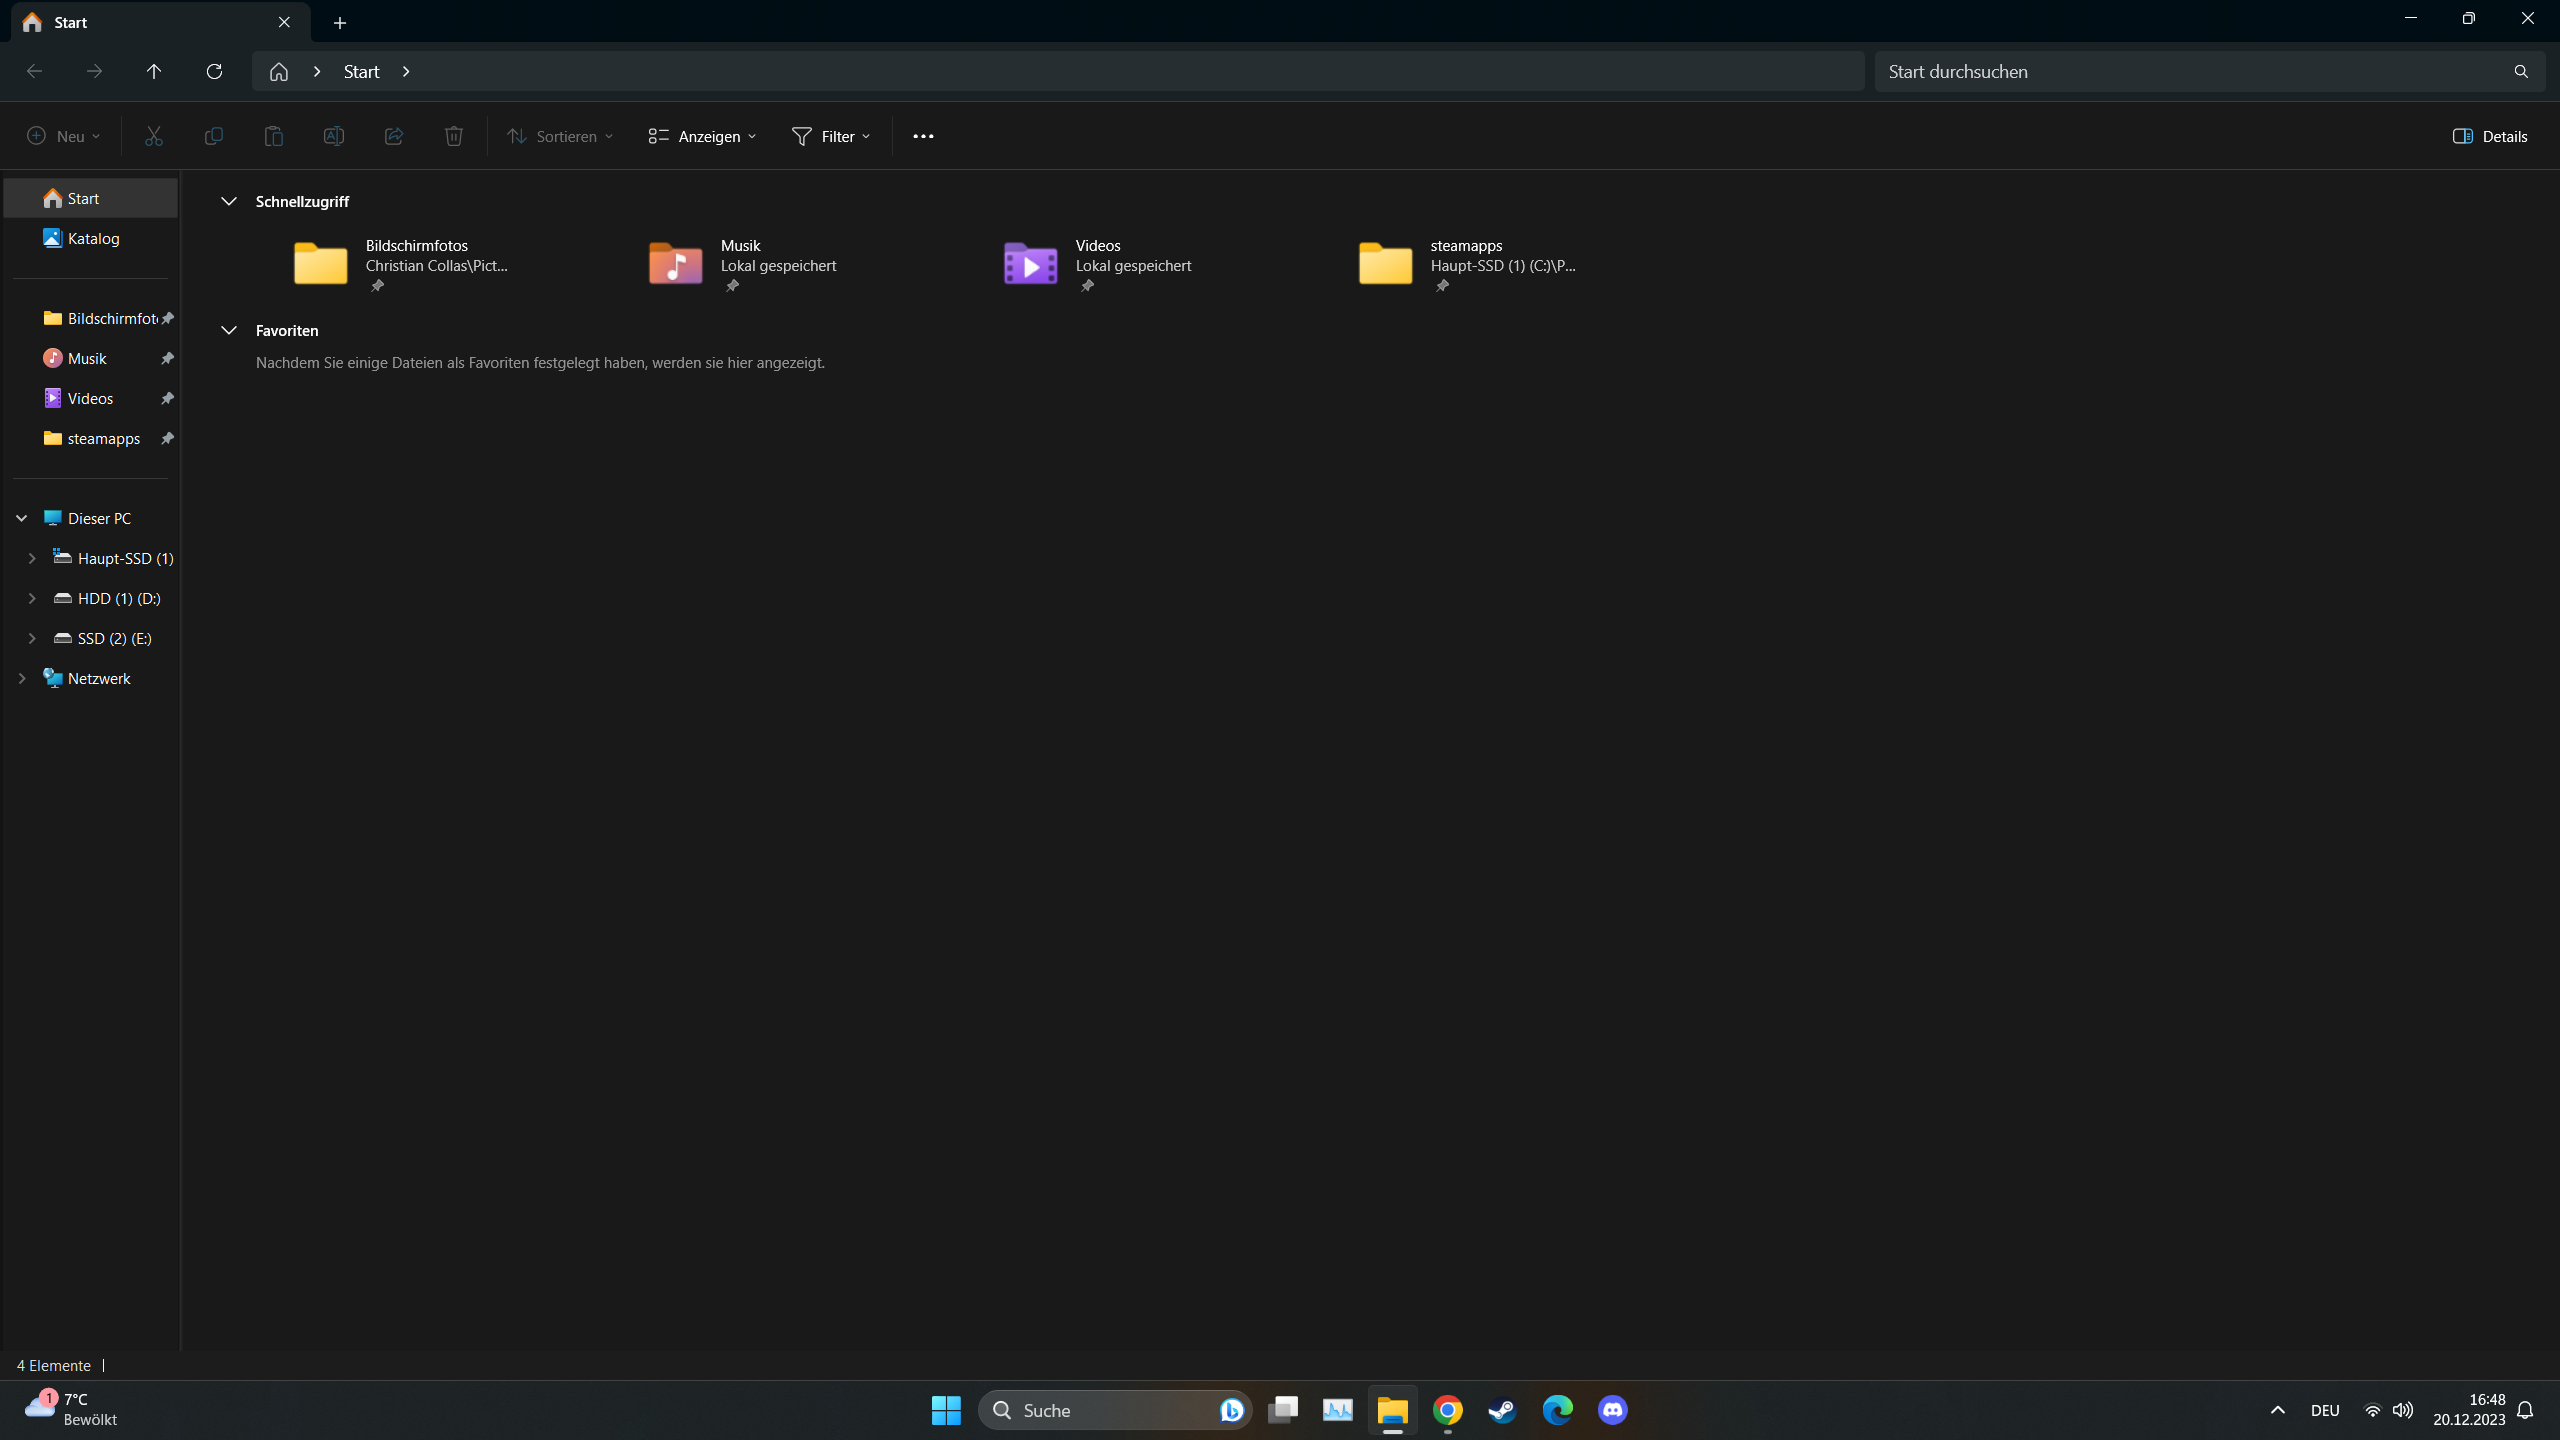
Task: Select the Ausschneiden (cut) tool
Action: (152, 136)
